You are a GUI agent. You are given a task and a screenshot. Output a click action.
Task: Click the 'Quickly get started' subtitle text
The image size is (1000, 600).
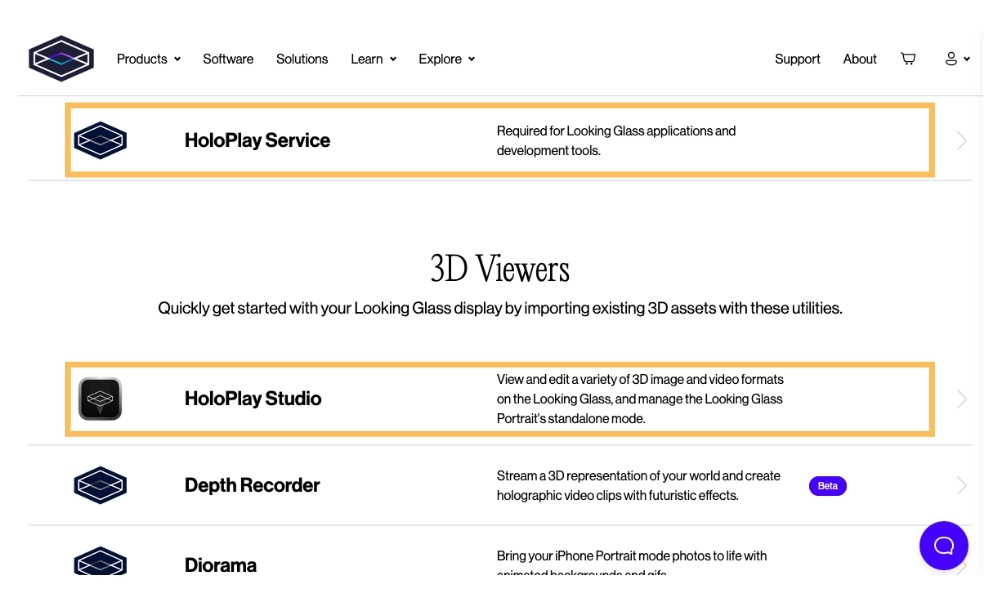pos(500,308)
